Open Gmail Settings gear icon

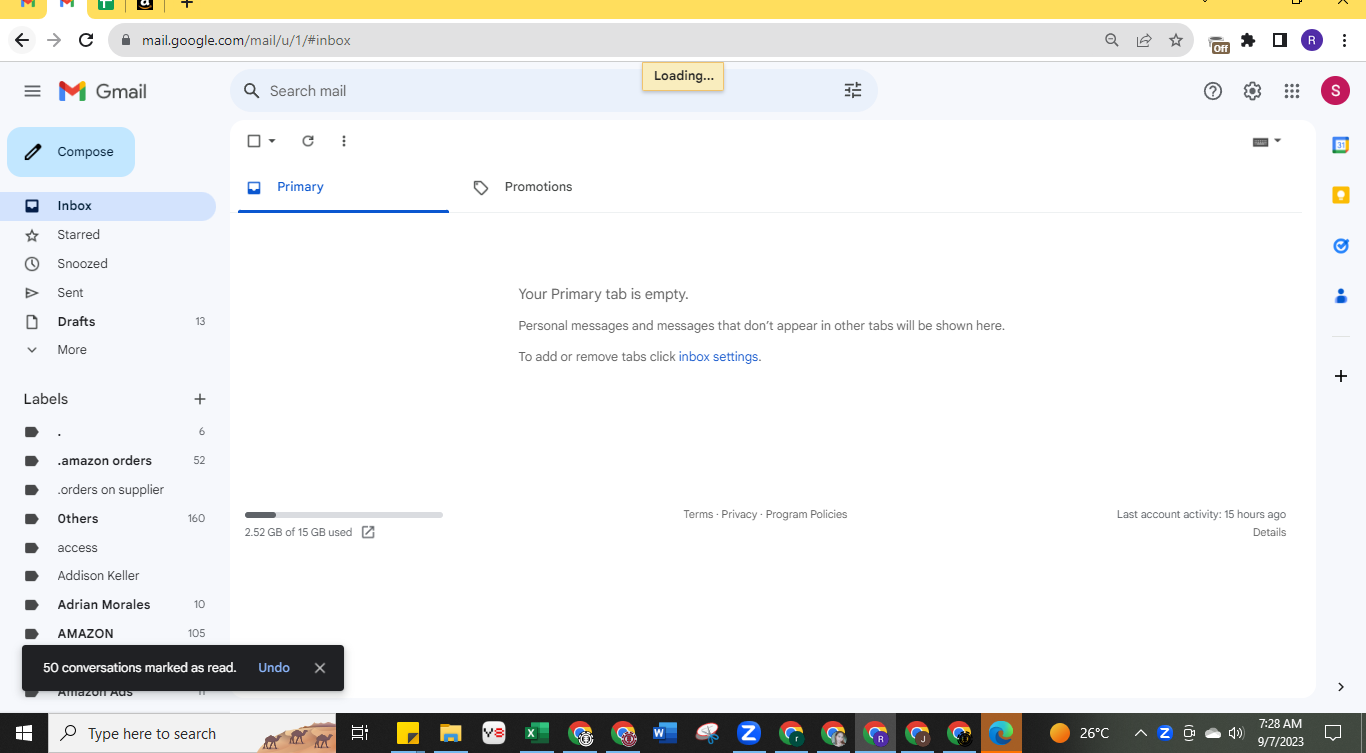[x=1252, y=91]
